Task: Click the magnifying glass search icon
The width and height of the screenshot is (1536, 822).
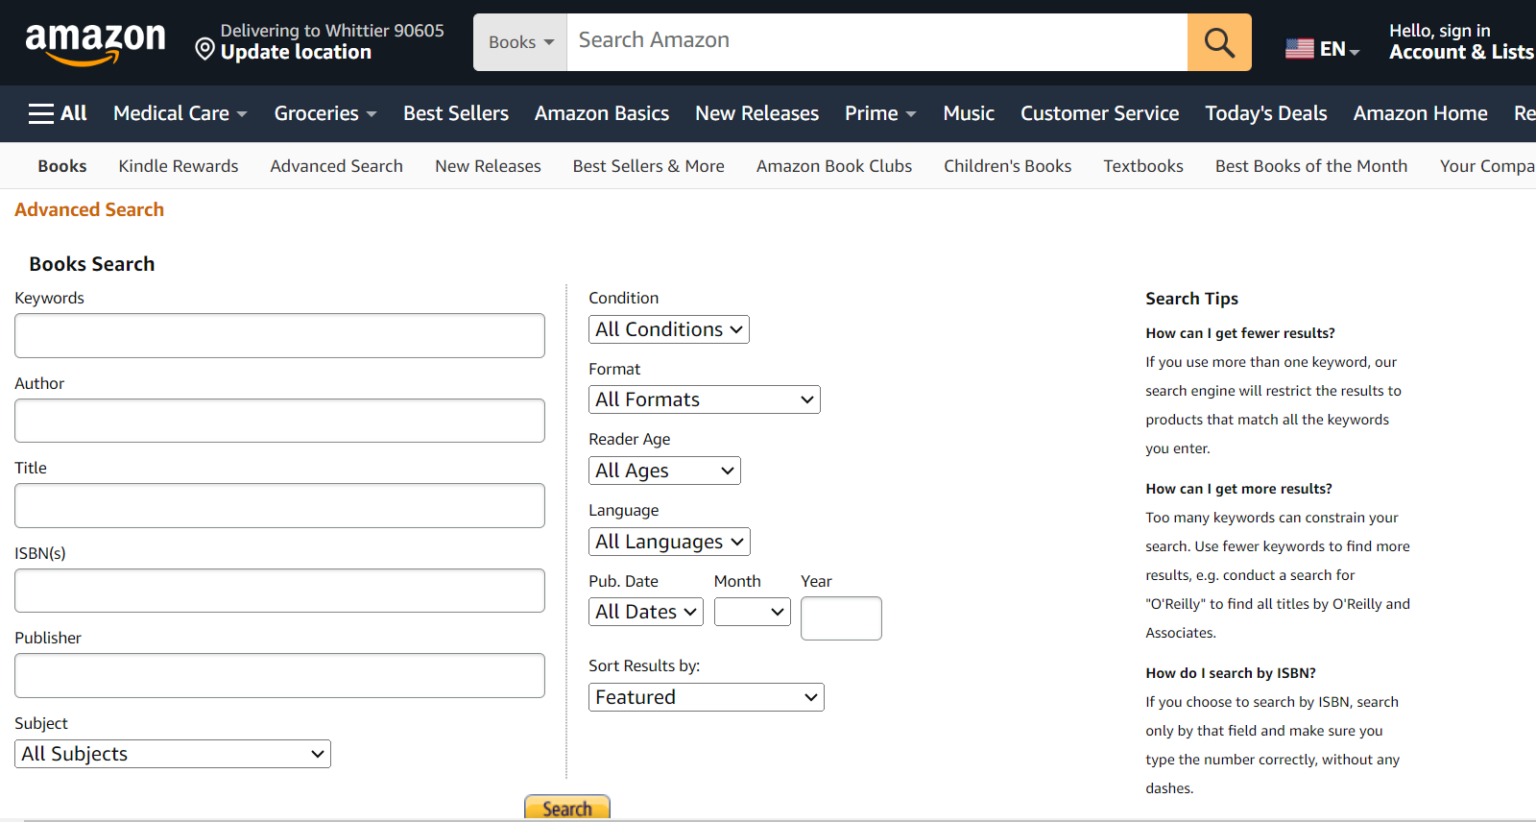Action: (1218, 42)
